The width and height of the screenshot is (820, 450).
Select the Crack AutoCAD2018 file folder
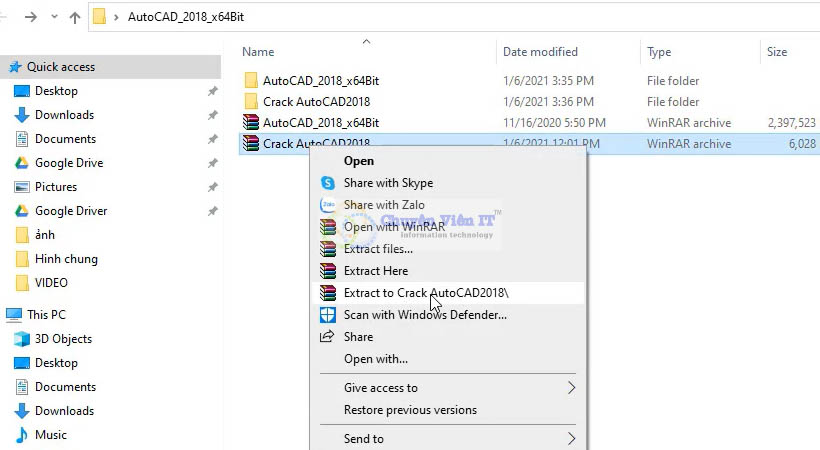point(316,102)
